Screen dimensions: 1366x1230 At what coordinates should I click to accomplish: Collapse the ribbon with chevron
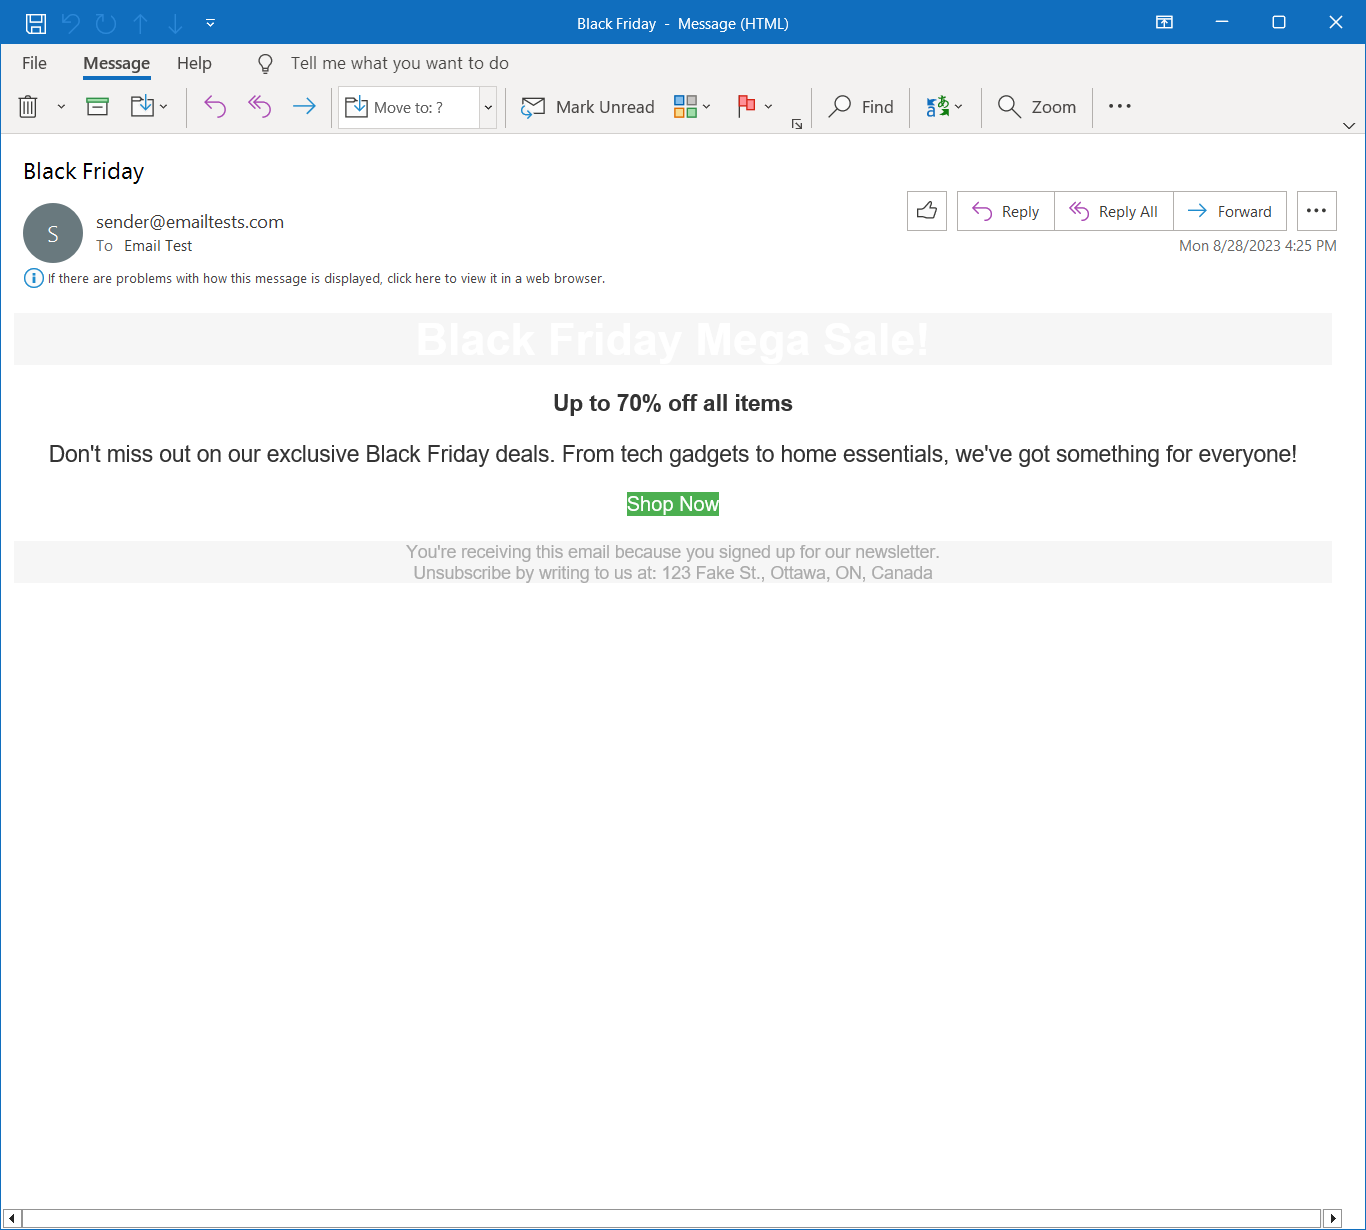point(1349,125)
